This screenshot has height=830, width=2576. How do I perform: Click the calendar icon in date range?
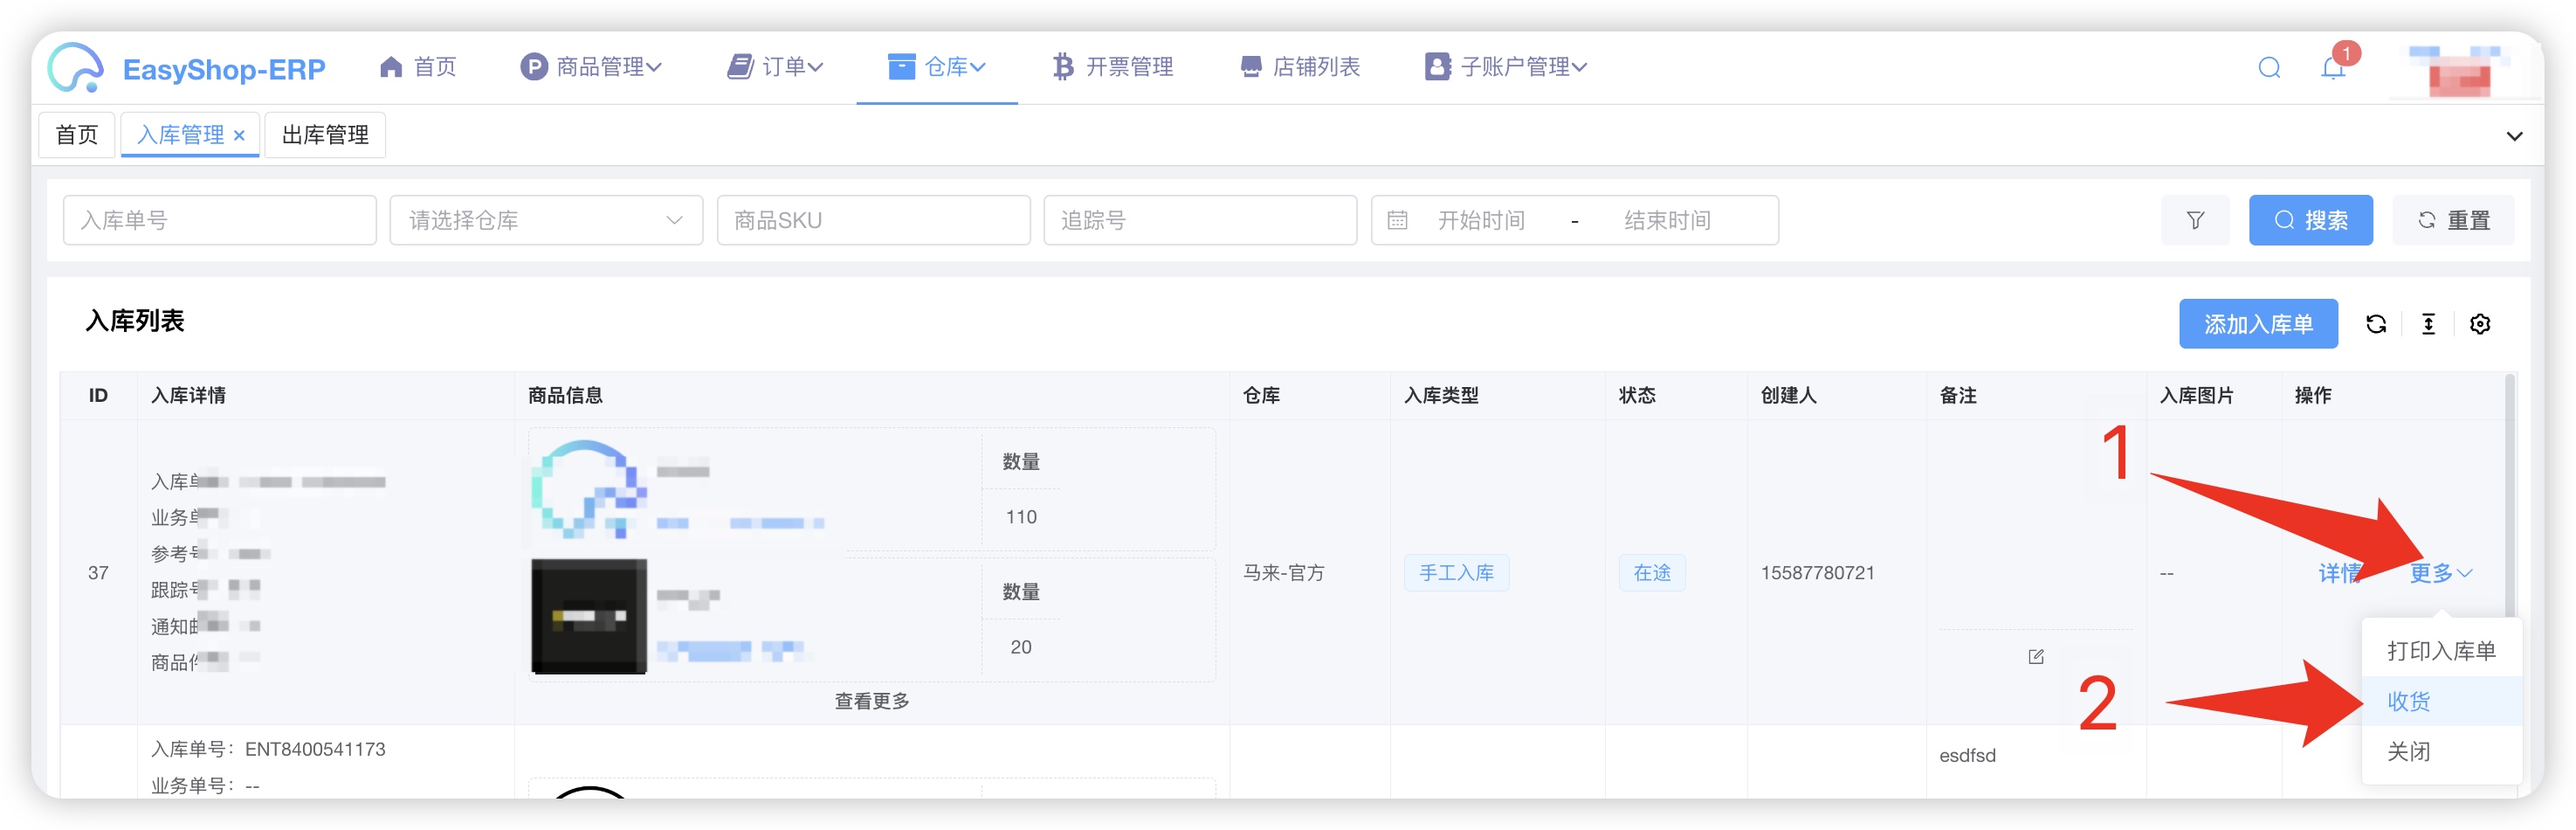pyautogui.click(x=1397, y=220)
